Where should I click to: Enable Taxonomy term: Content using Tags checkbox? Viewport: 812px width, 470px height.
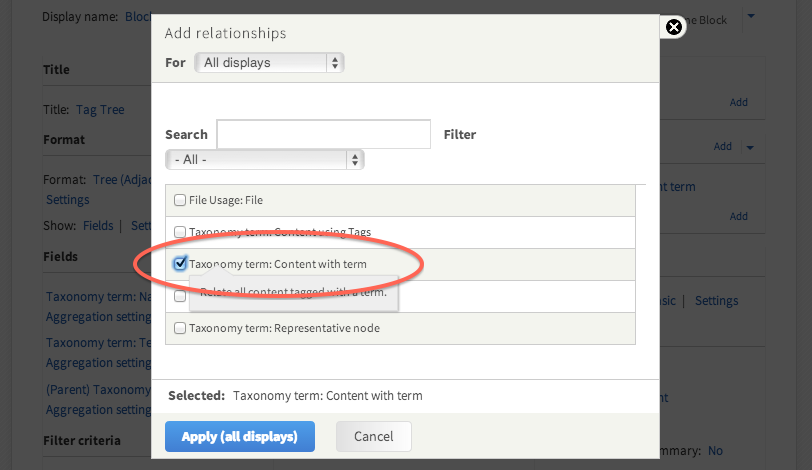[180, 232]
